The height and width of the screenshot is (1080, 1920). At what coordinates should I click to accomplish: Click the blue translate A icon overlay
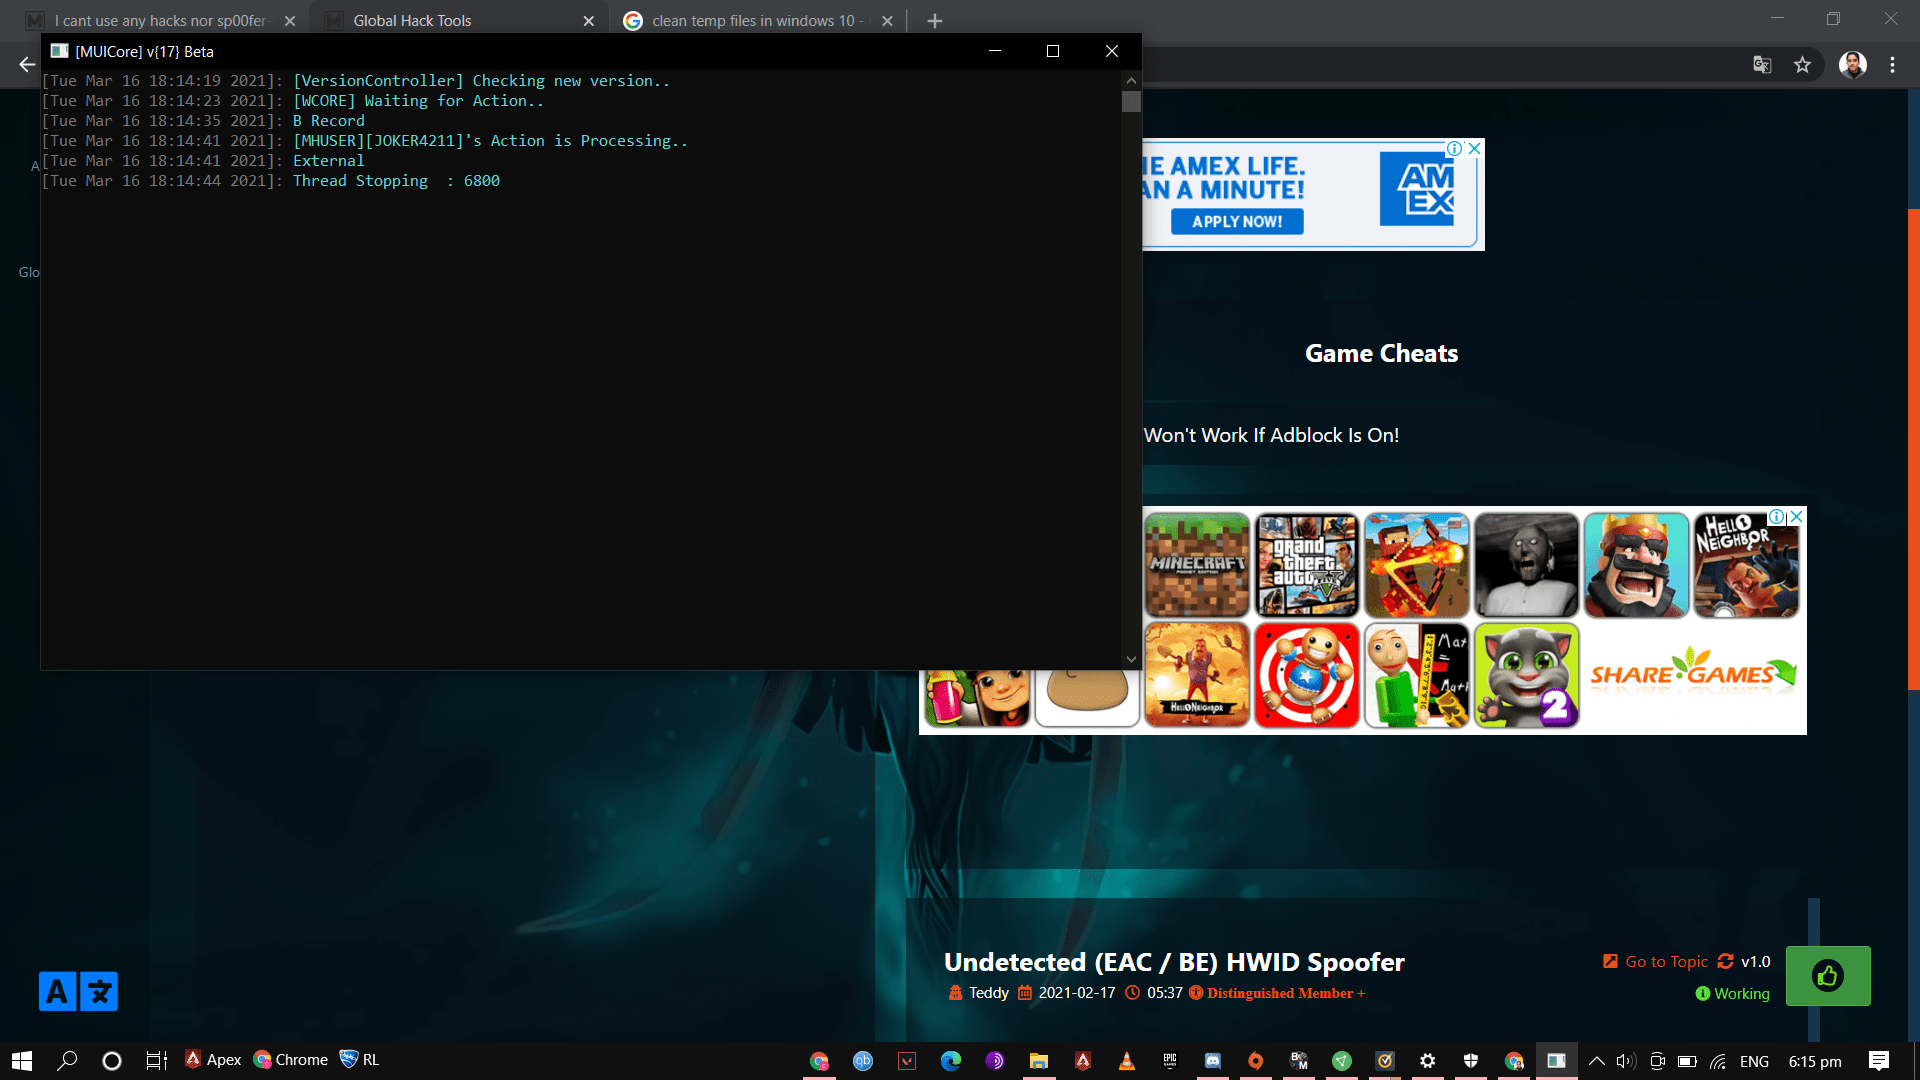[x=57, y=991]
